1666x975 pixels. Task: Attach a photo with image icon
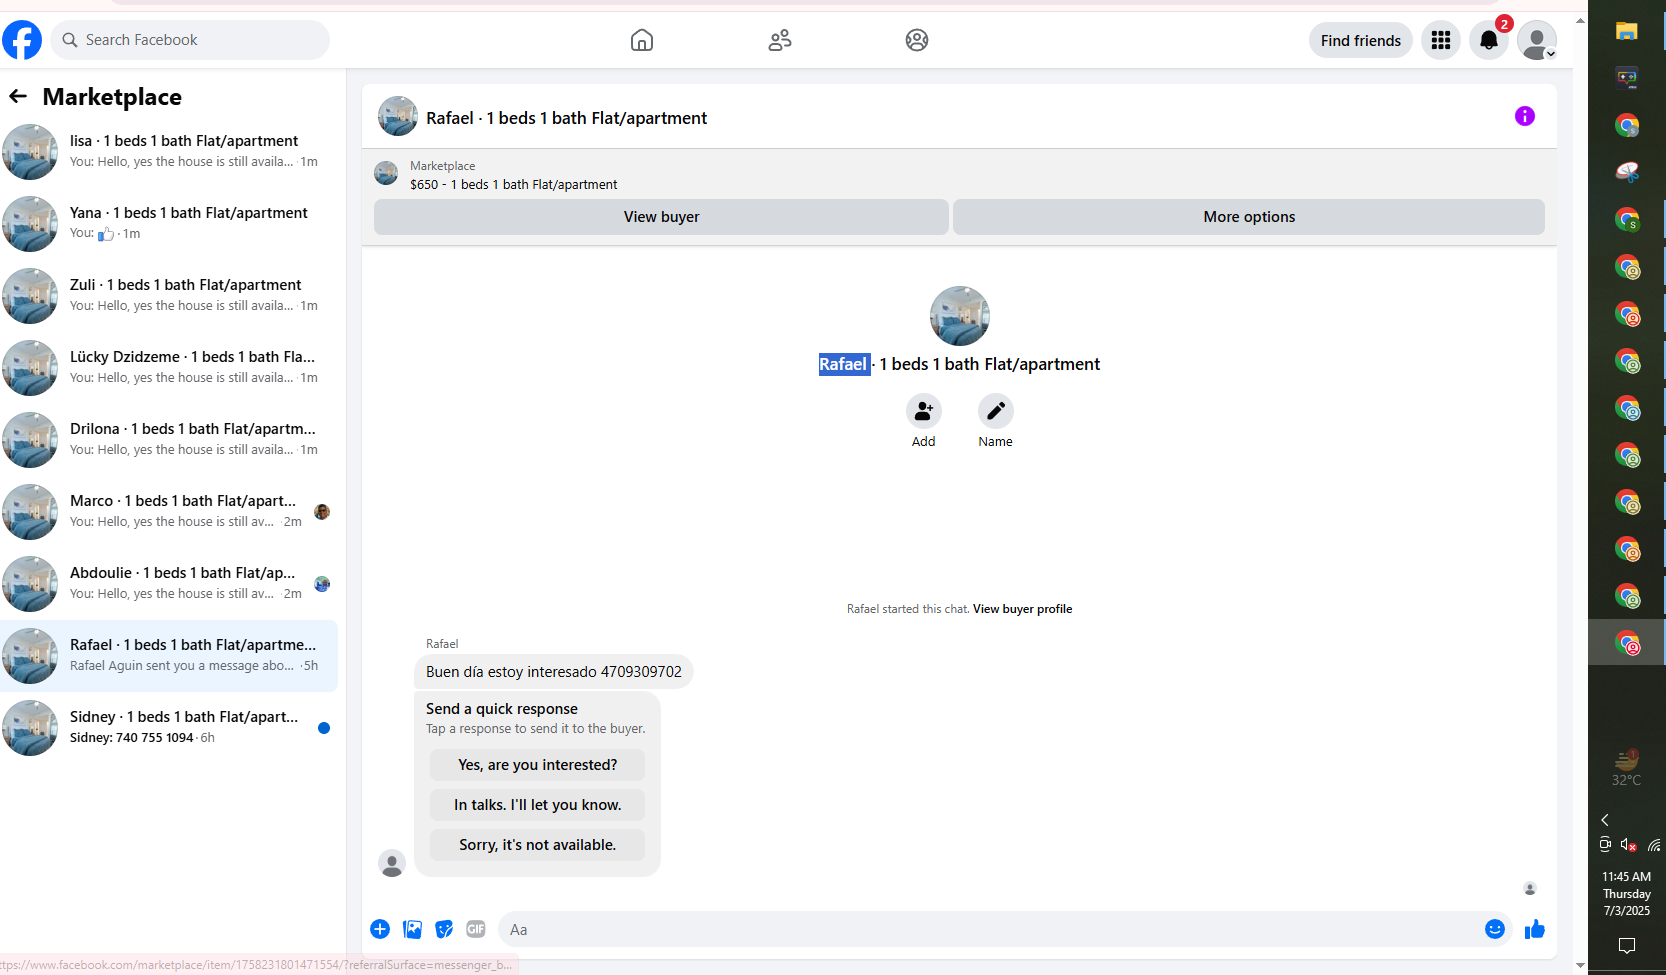[x=412, y=929]
